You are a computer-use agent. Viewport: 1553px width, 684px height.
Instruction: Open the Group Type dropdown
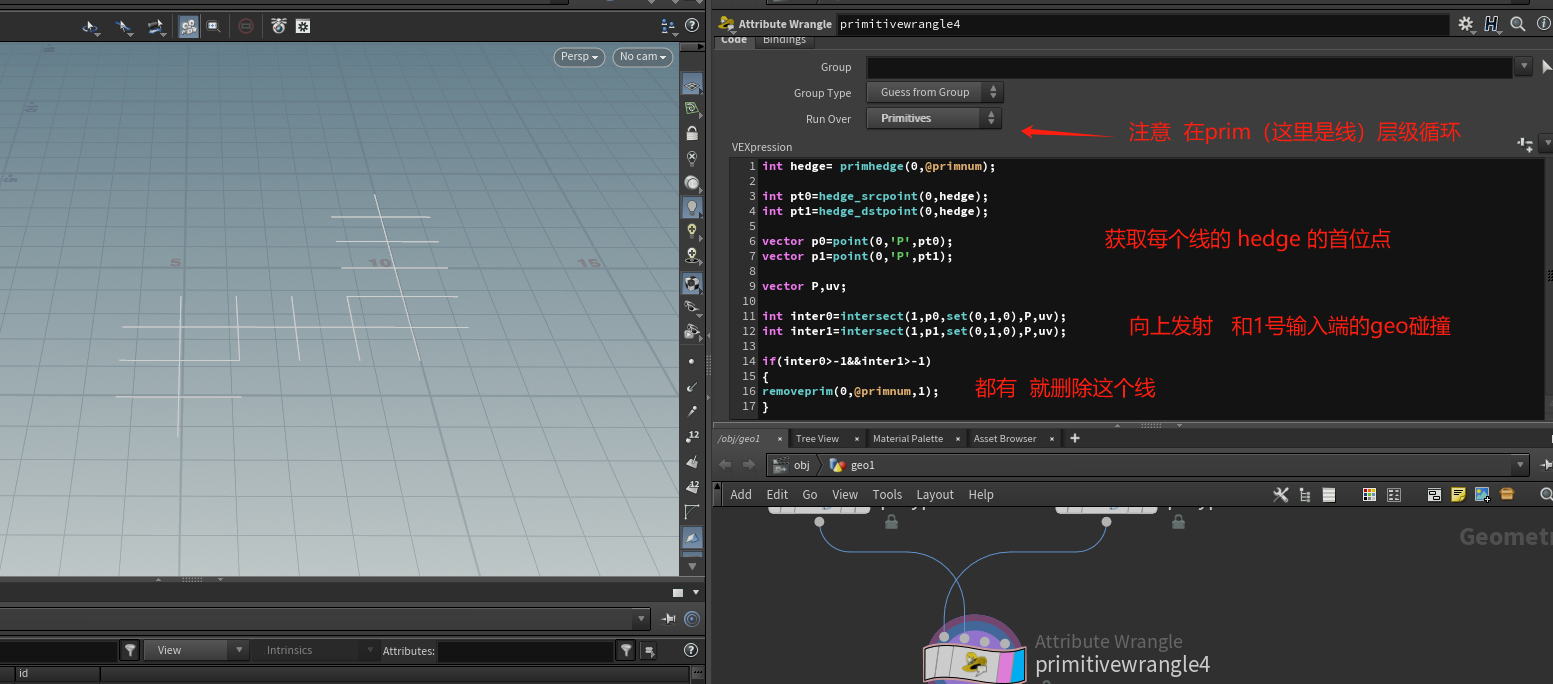click(x=934, y=92)
